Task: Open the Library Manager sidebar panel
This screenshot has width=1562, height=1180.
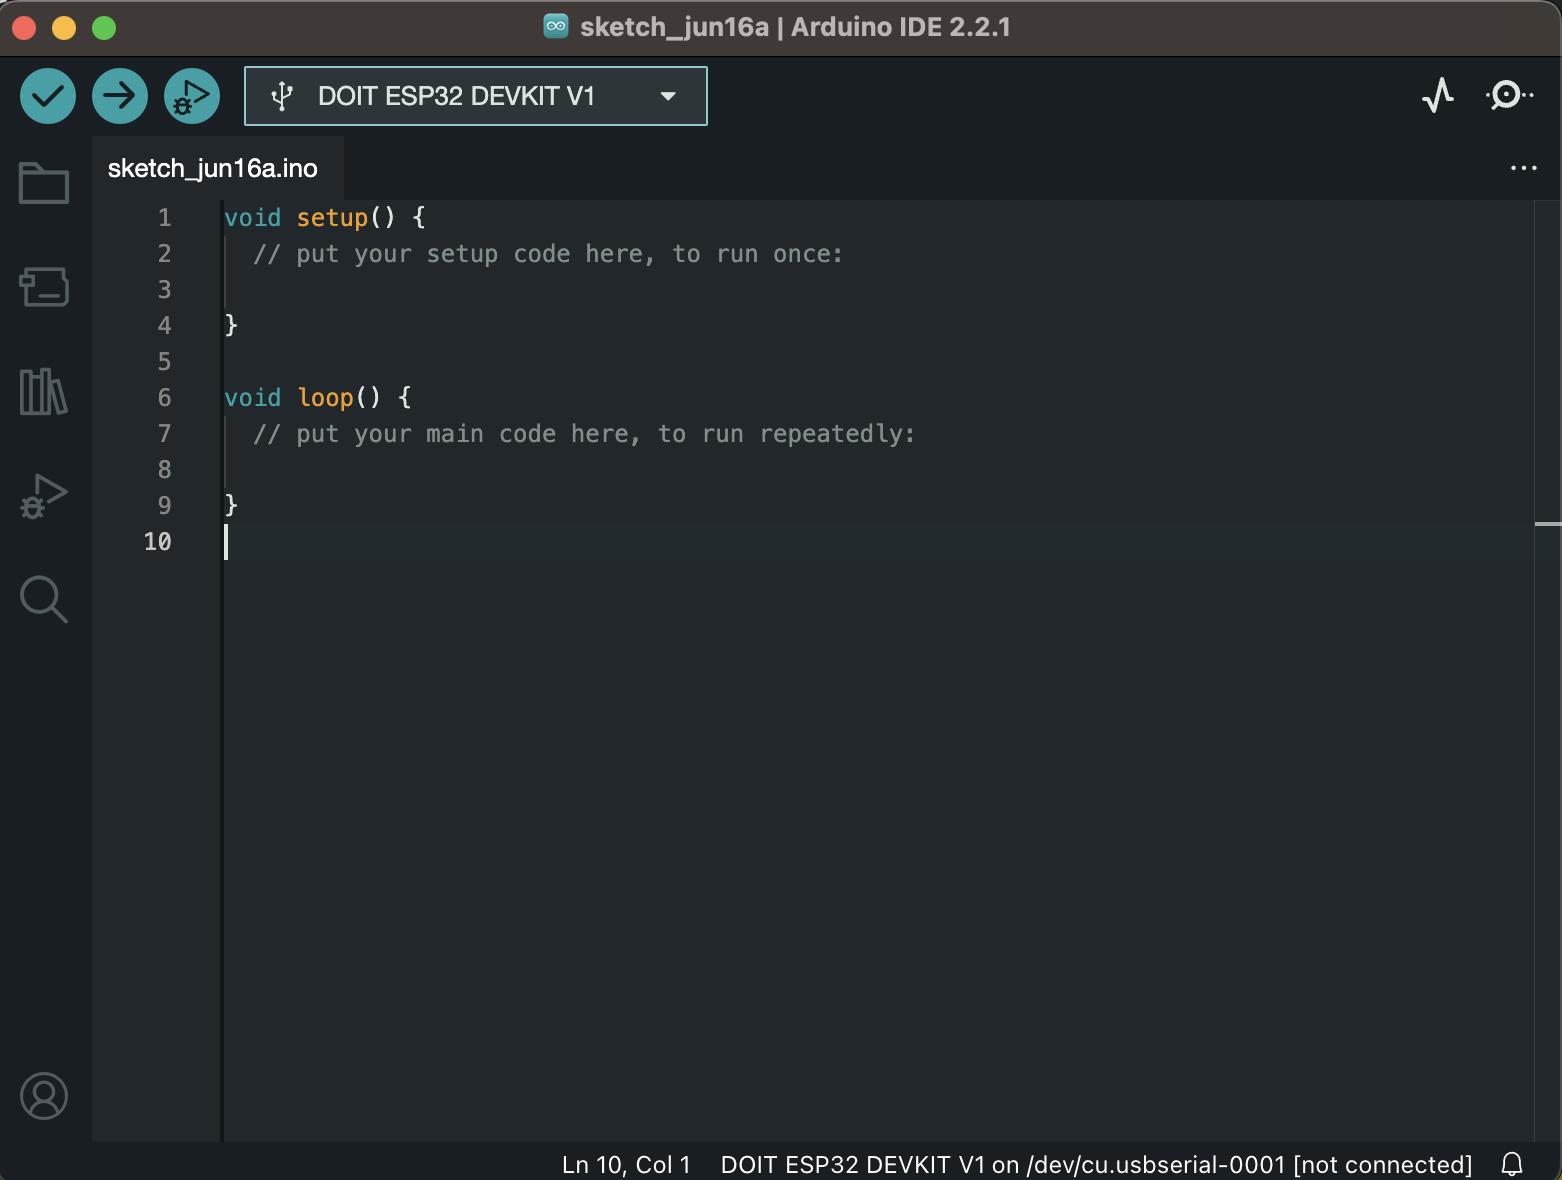Action: click(x=44, y=391)
